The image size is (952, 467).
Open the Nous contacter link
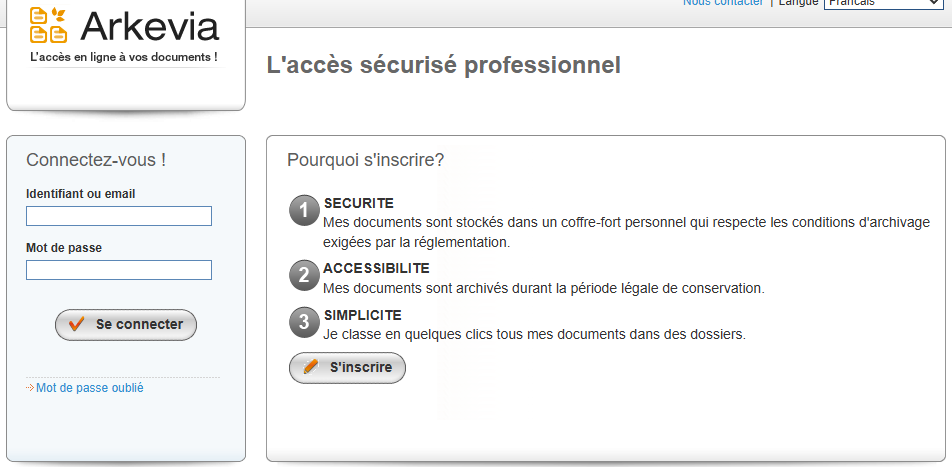pos(722,3)
